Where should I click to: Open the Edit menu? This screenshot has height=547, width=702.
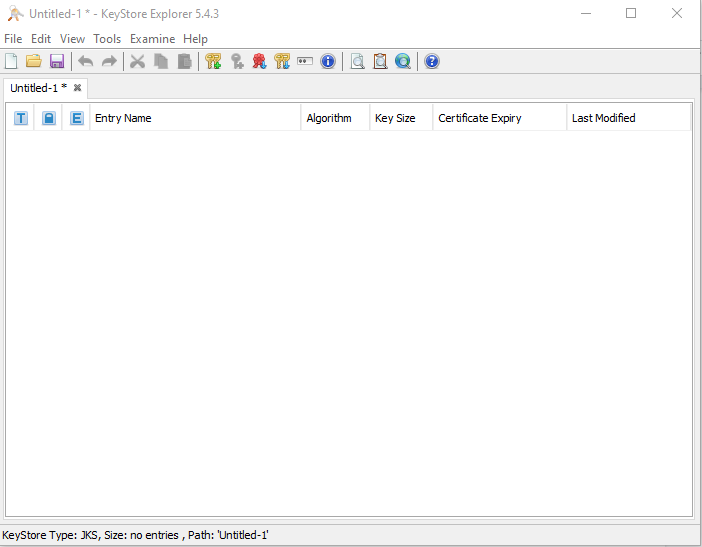[41, 39]
